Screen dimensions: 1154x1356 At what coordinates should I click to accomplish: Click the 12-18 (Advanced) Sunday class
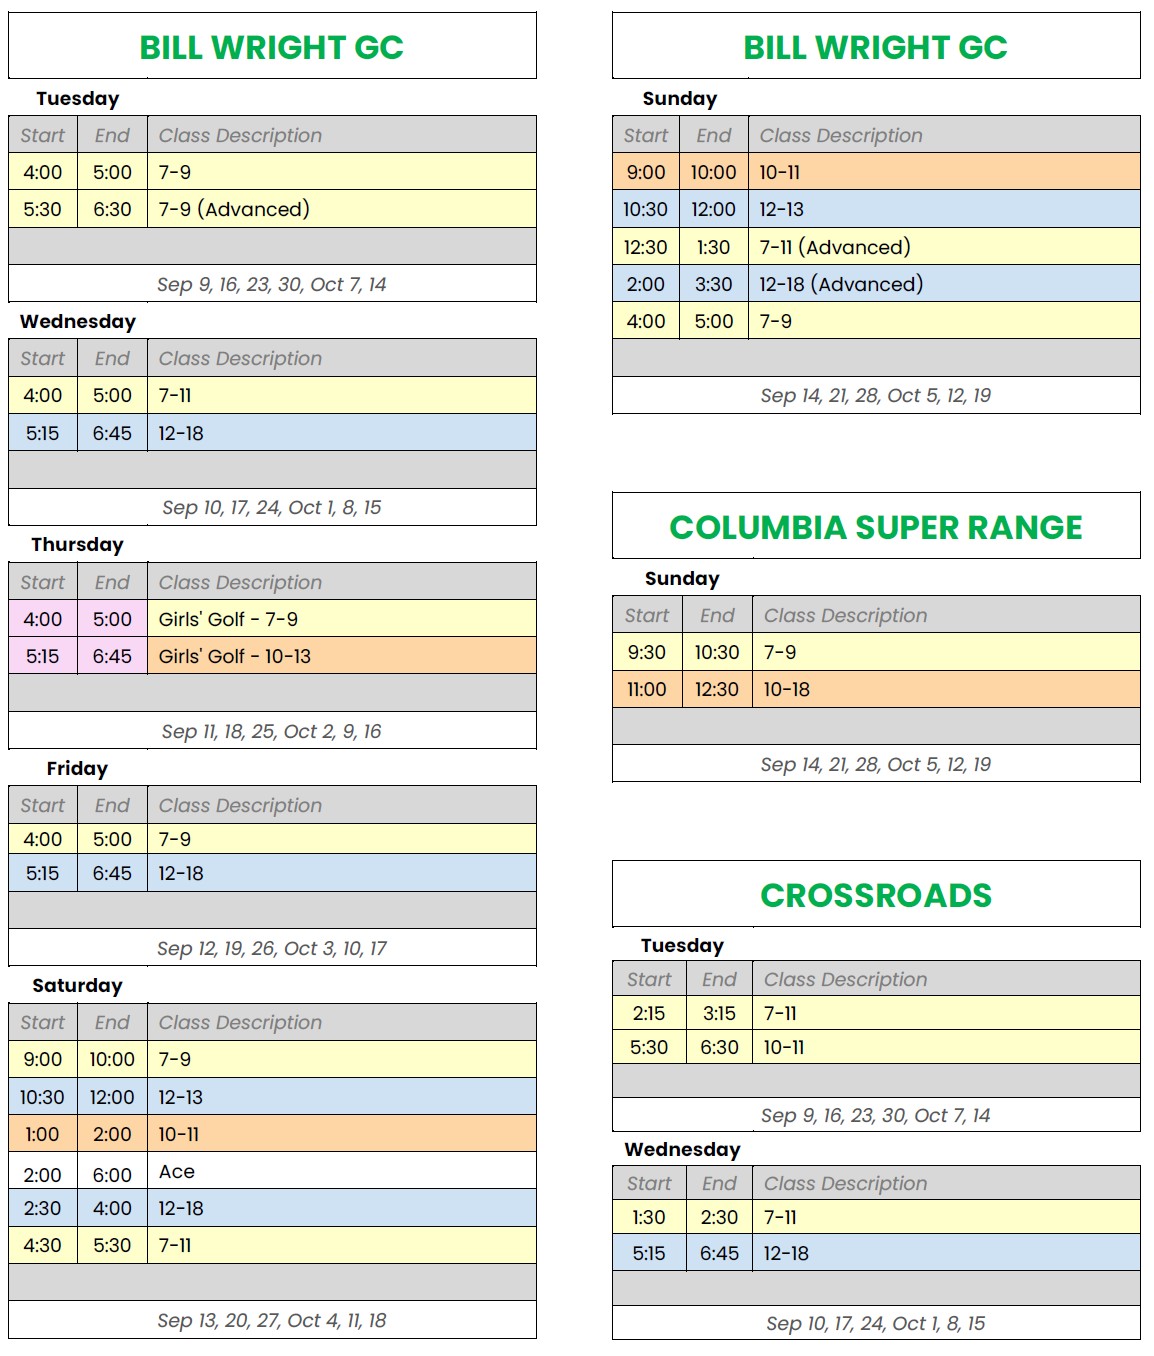840,284
